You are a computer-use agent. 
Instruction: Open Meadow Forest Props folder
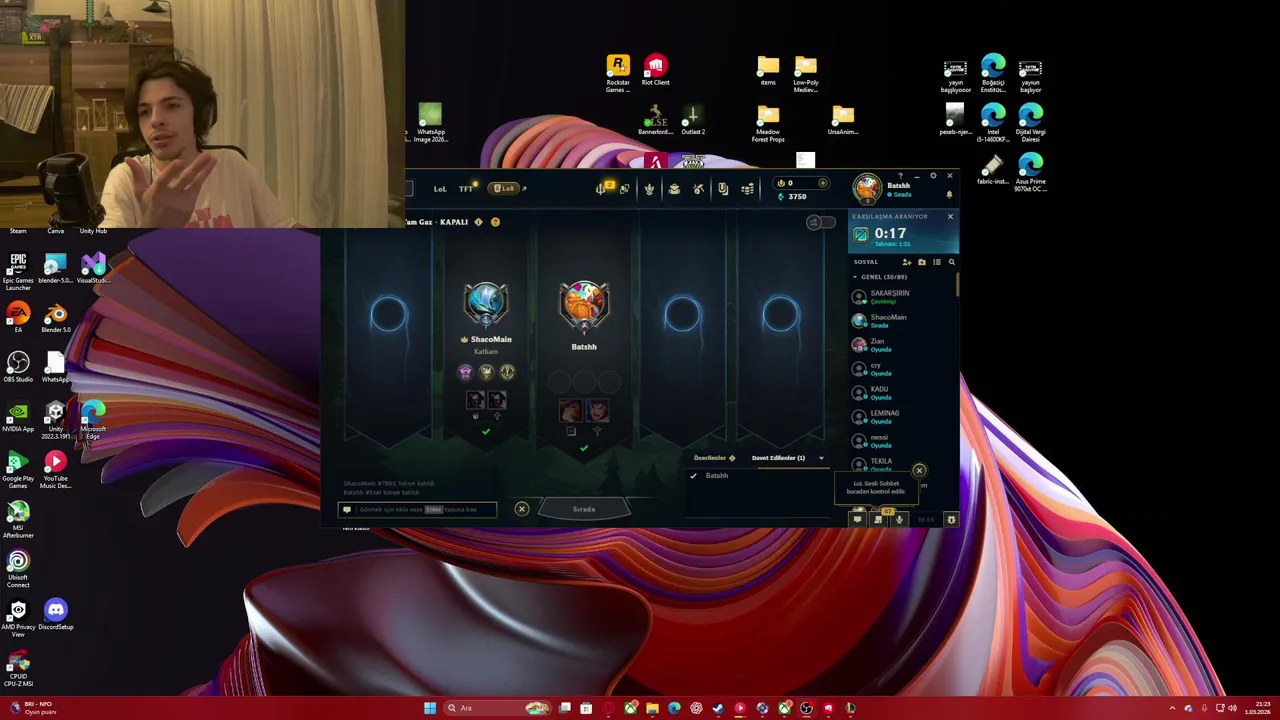pos(768,124)
